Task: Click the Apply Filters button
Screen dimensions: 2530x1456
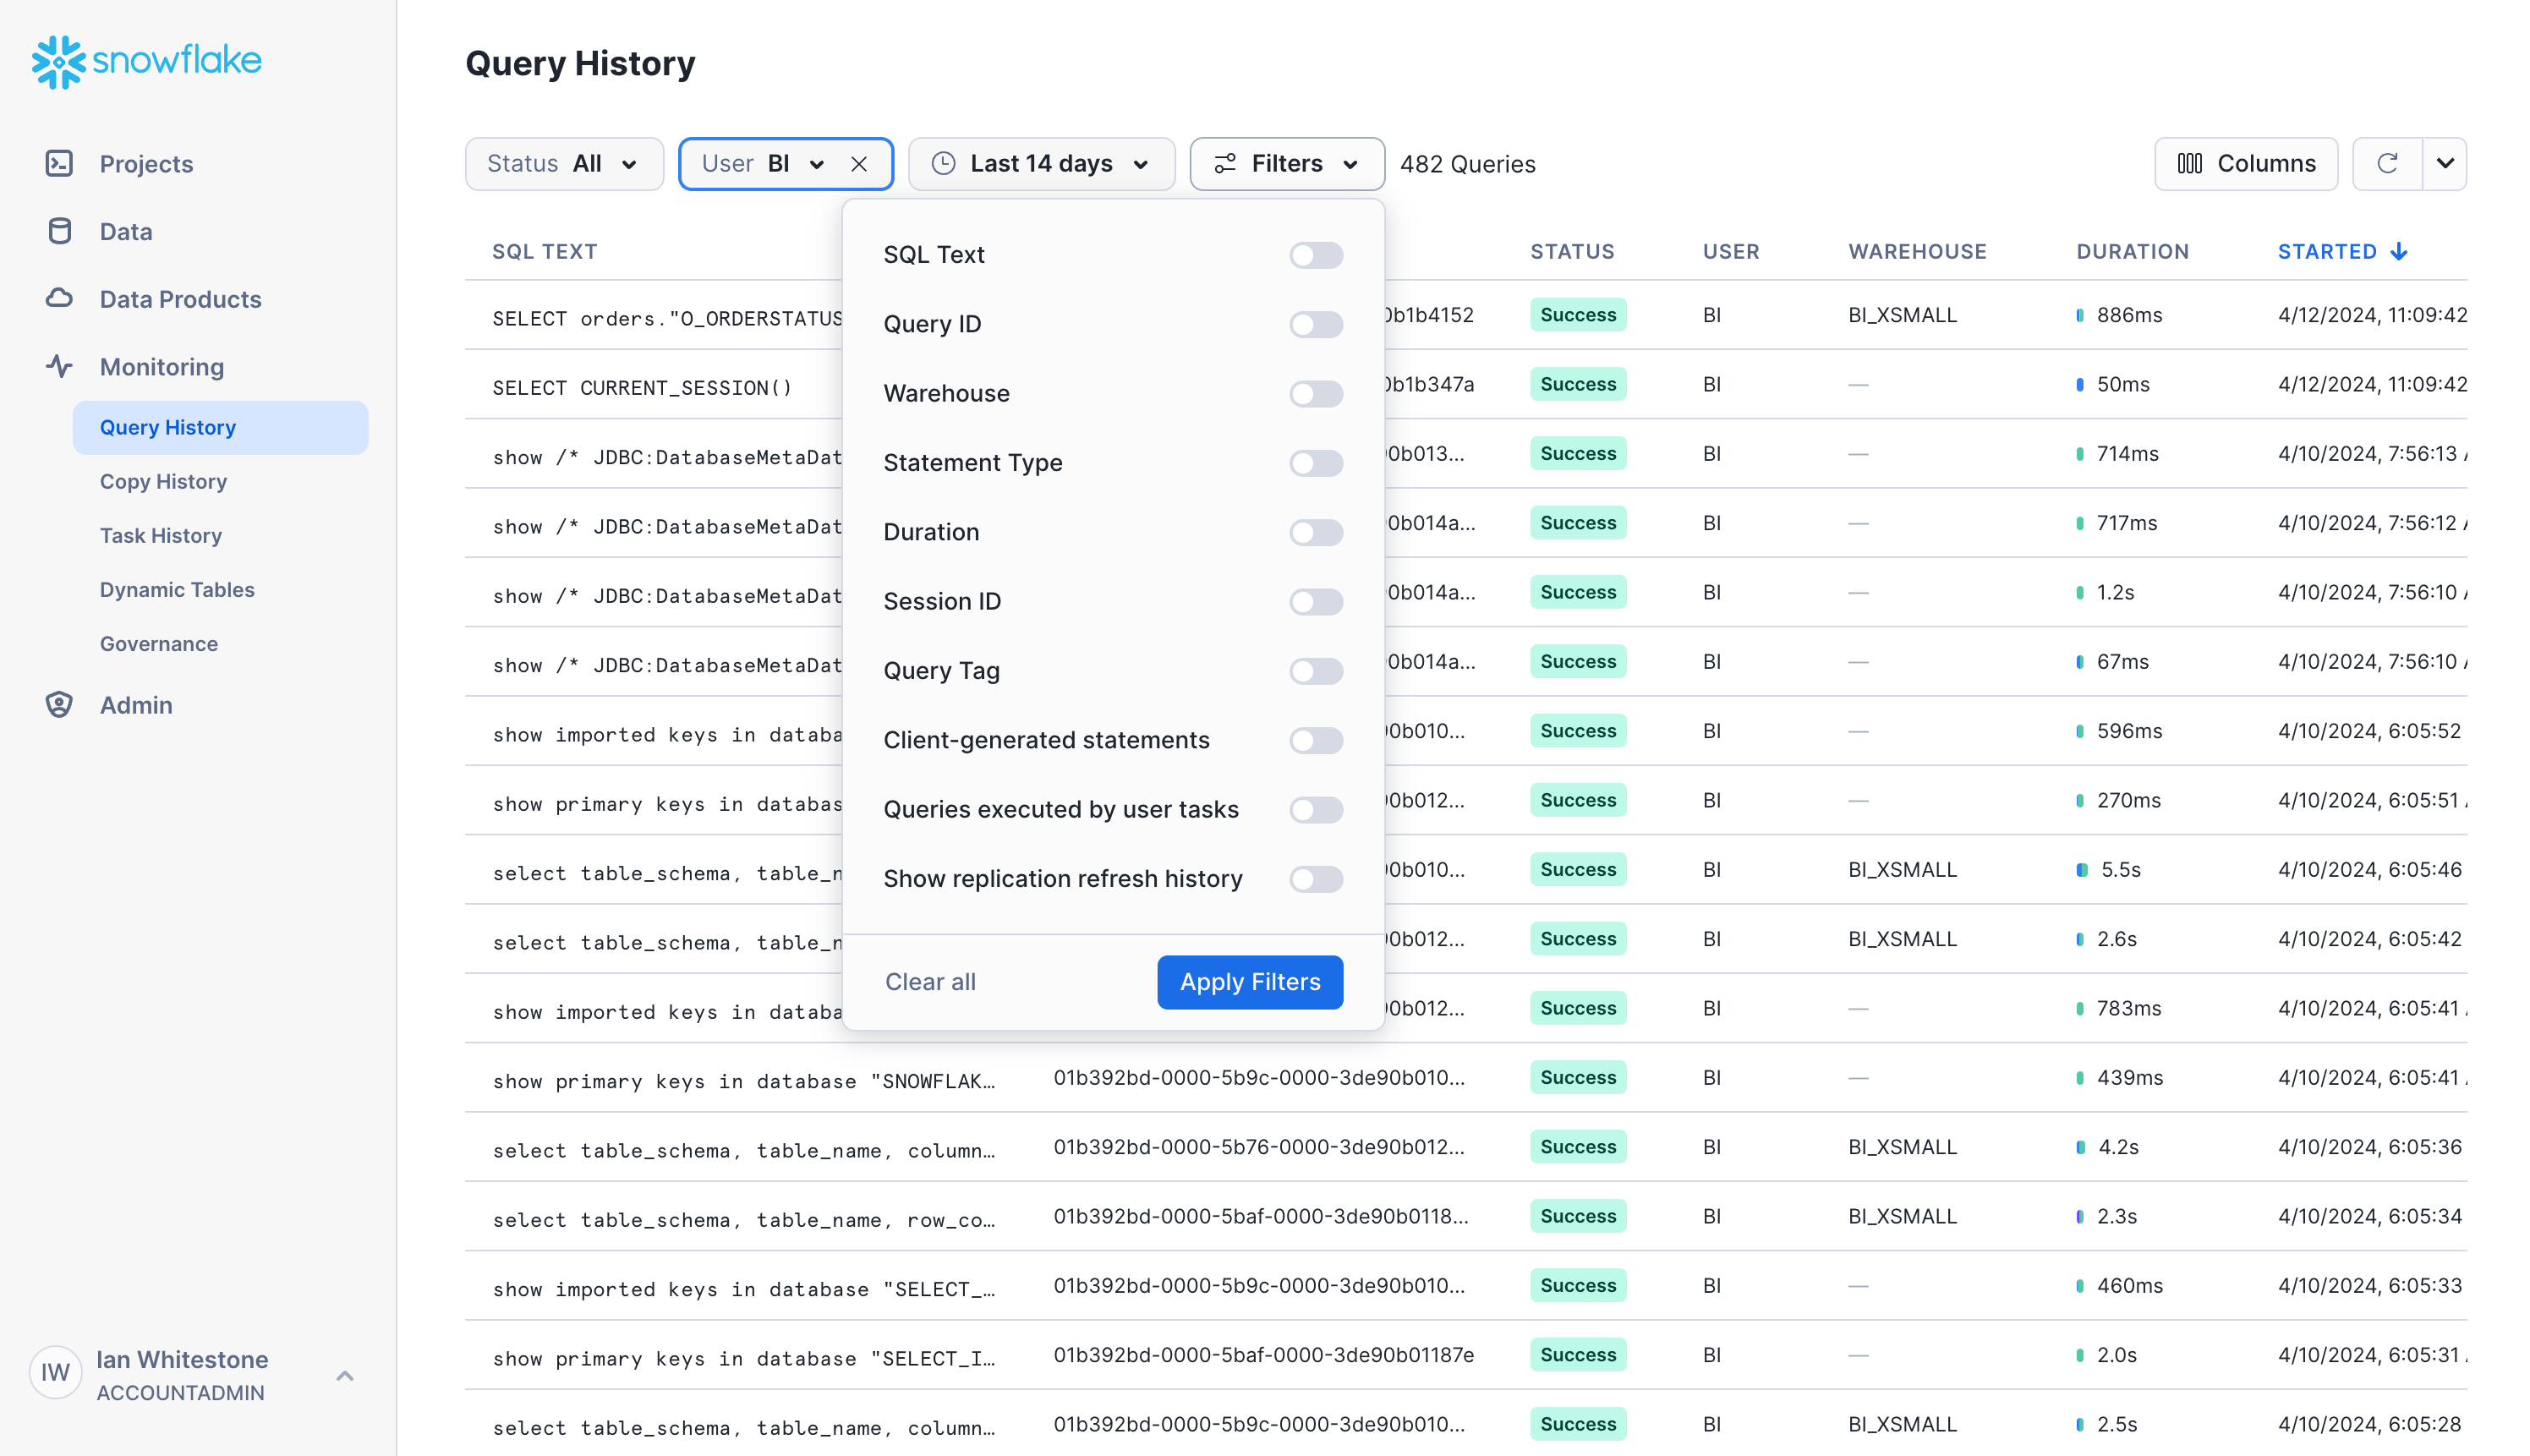Action: 1249,981
